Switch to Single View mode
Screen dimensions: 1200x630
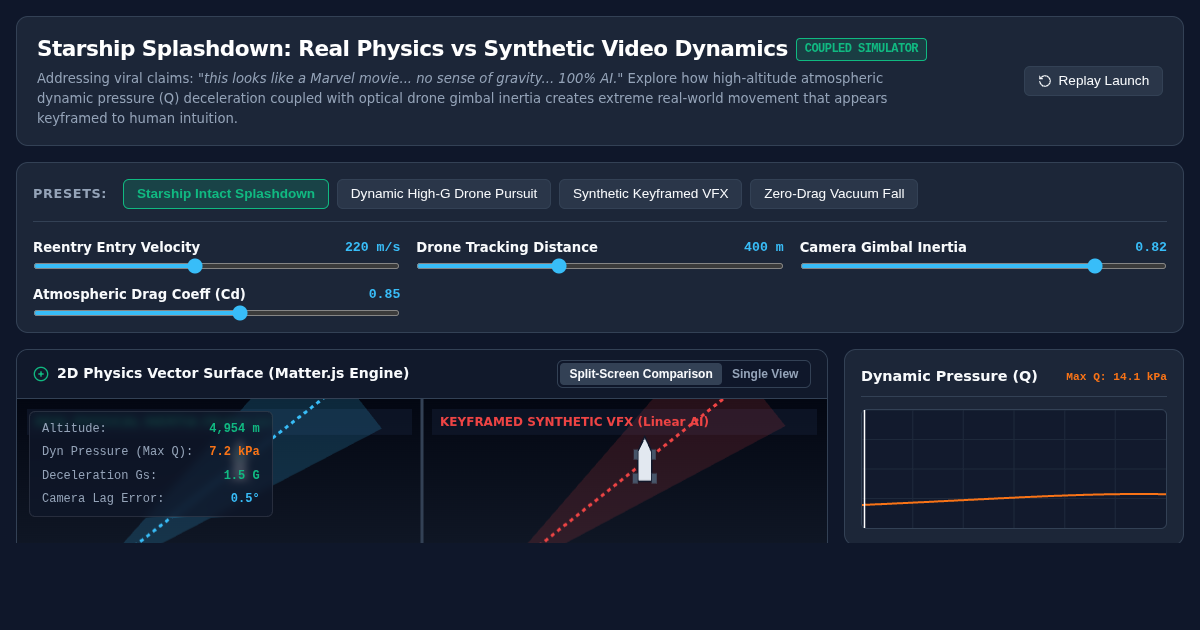765,374
